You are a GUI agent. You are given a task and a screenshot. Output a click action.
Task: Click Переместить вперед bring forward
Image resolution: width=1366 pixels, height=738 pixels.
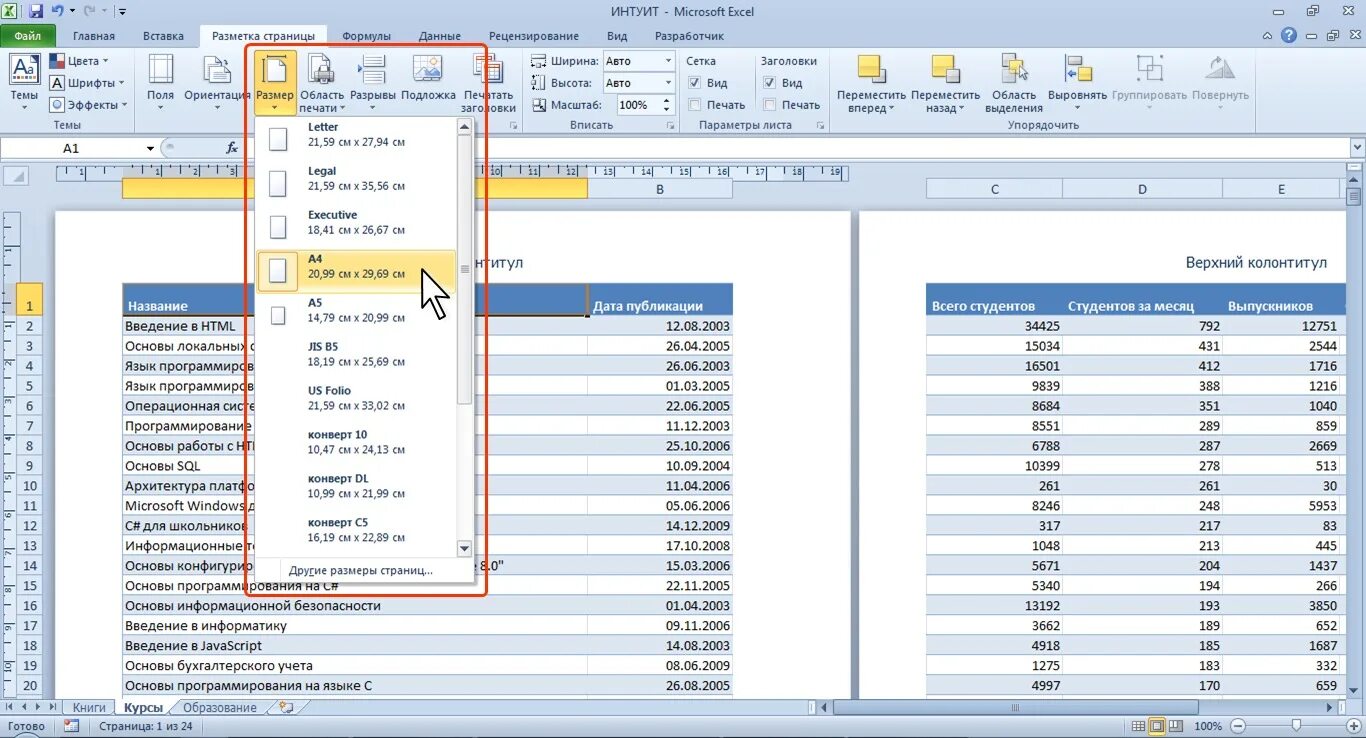point(872,82)
